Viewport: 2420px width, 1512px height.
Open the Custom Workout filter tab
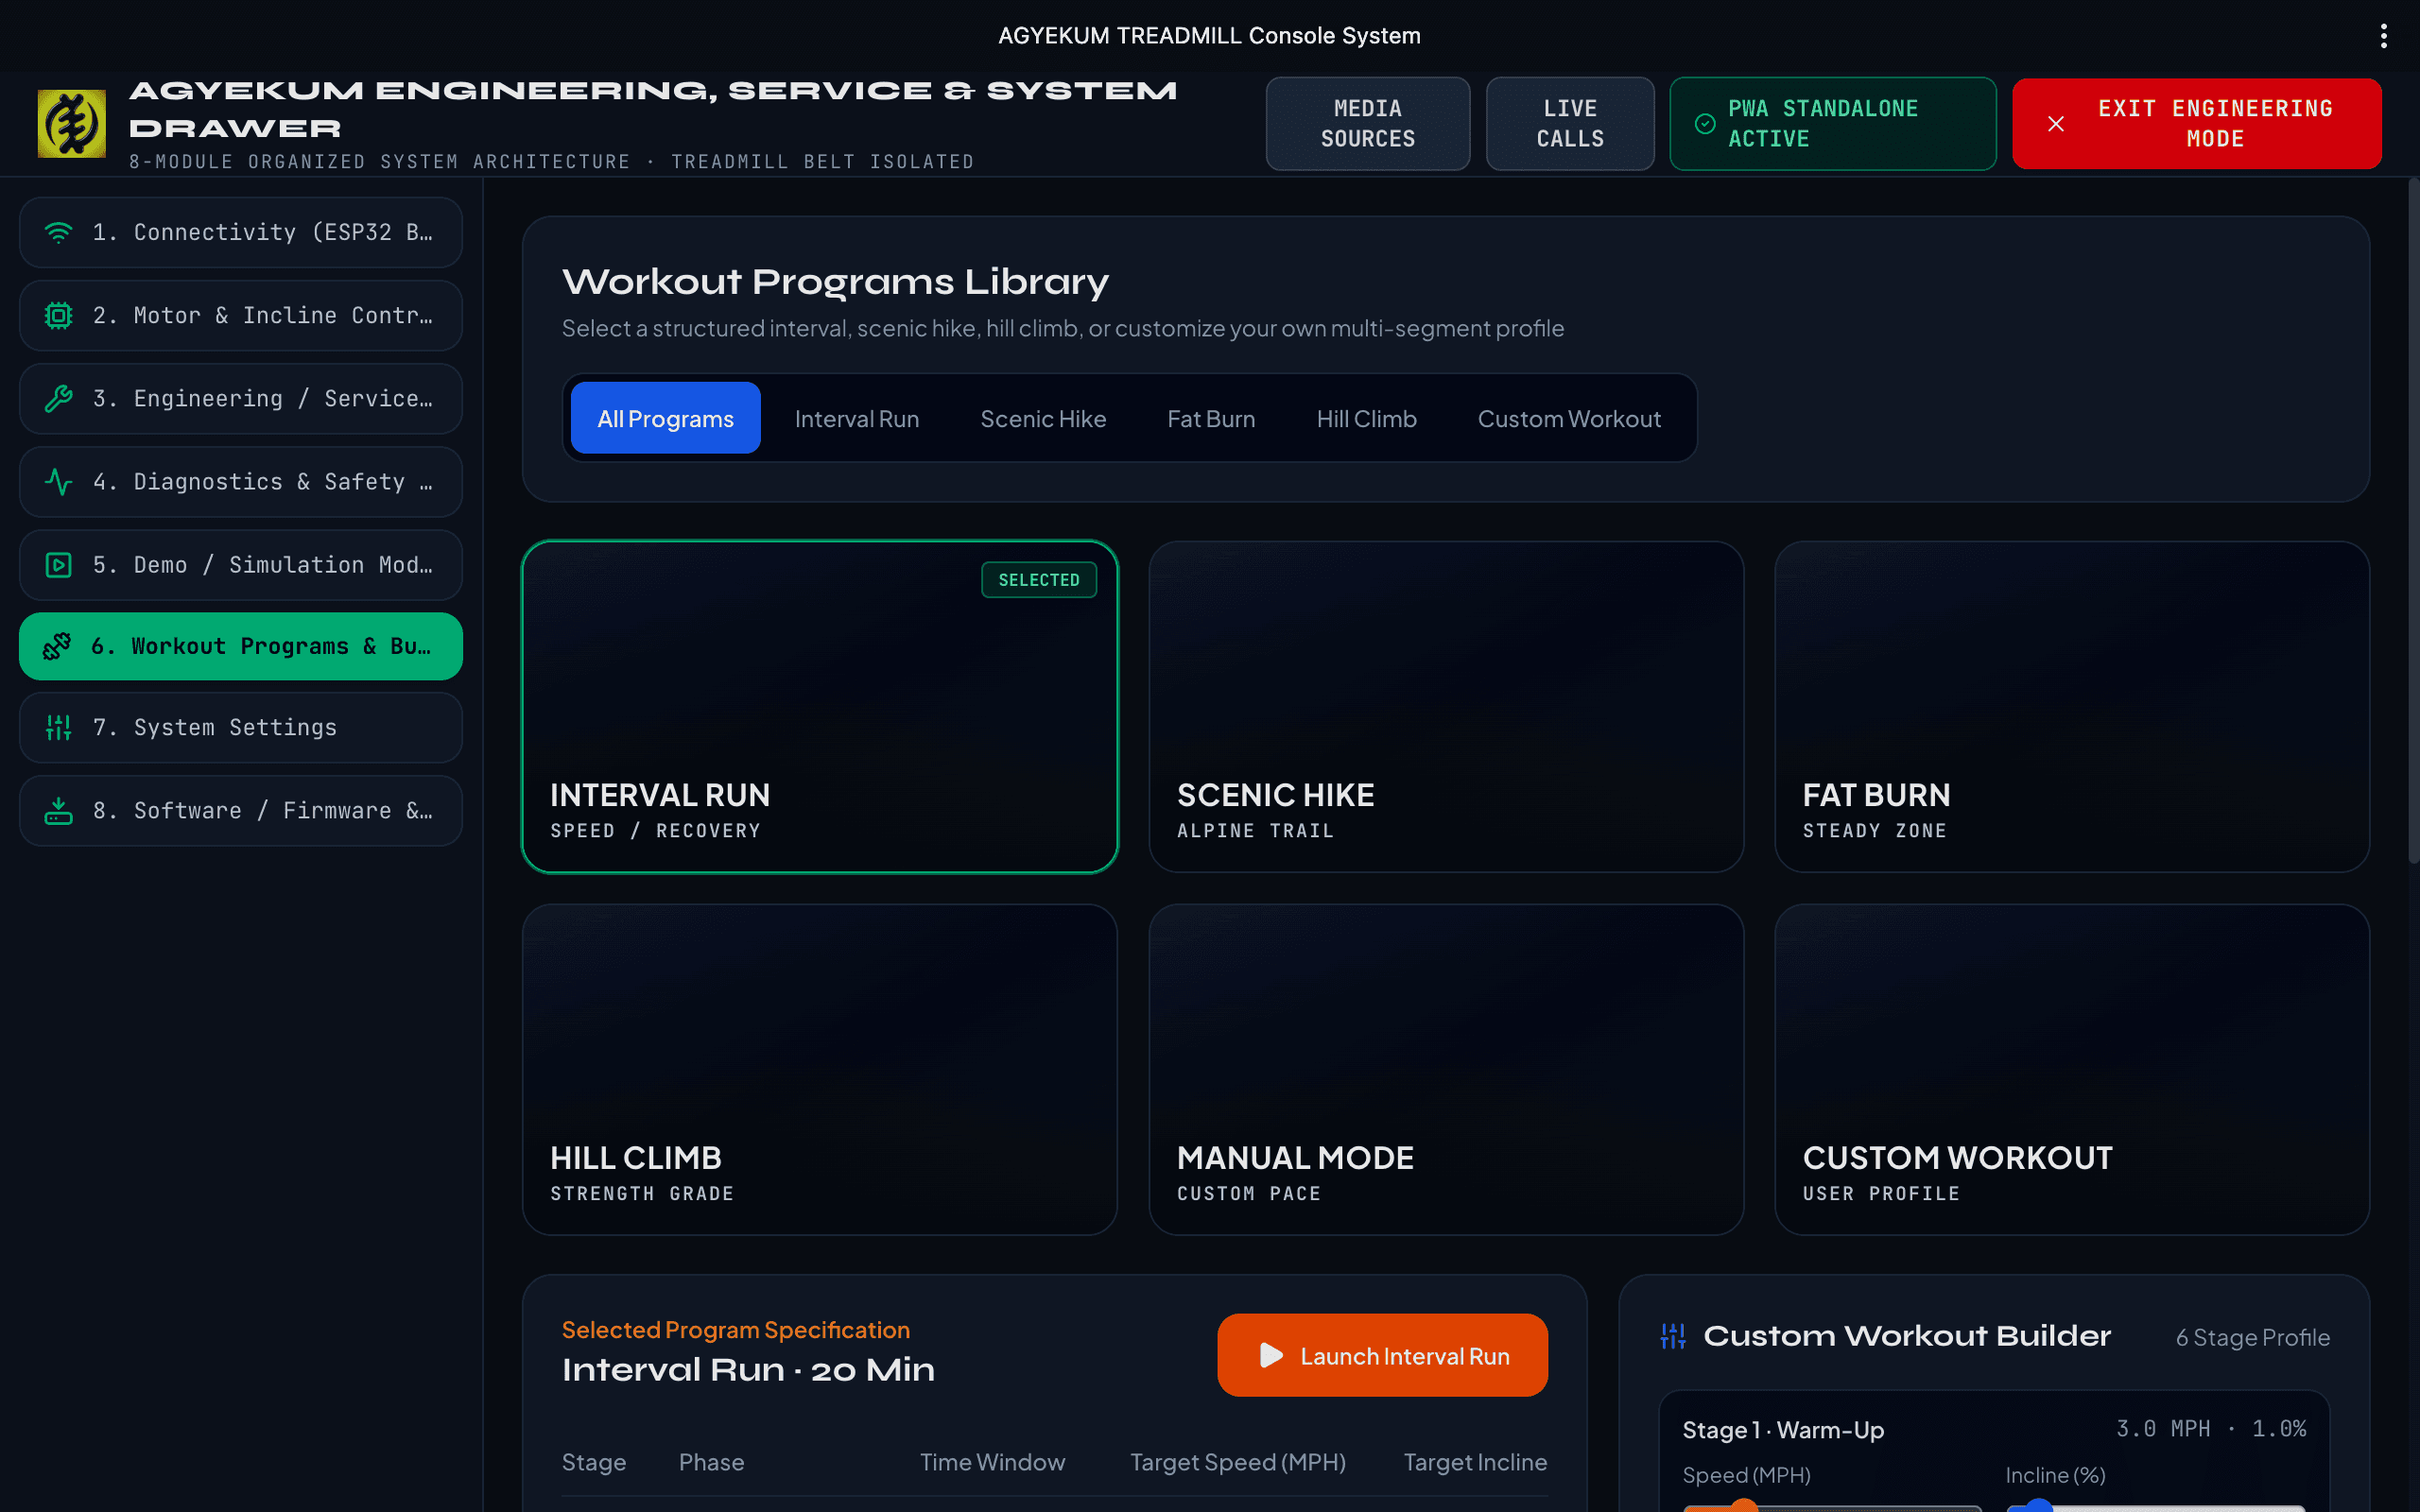(1569, 418)
